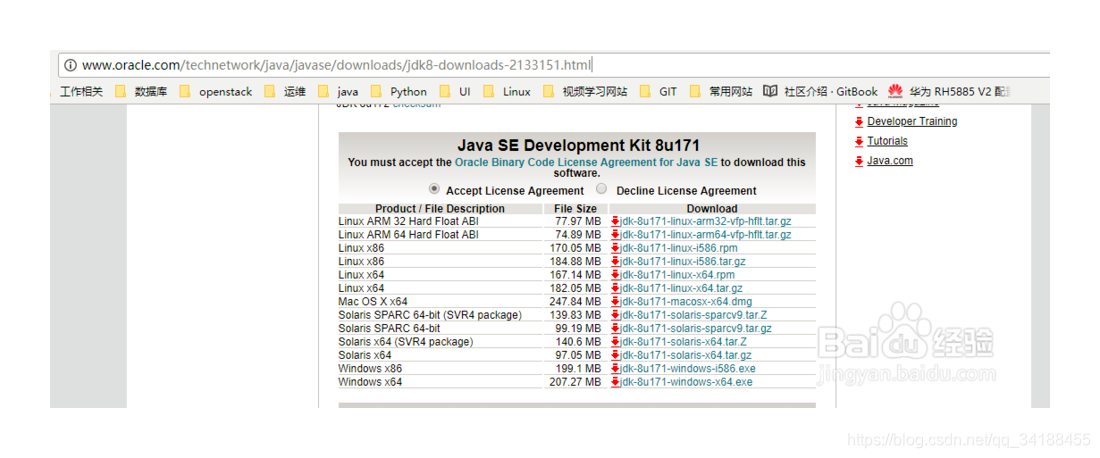Click download arrow icon for solaris-sparcv9.tar.gz

[x=615, y=328]
